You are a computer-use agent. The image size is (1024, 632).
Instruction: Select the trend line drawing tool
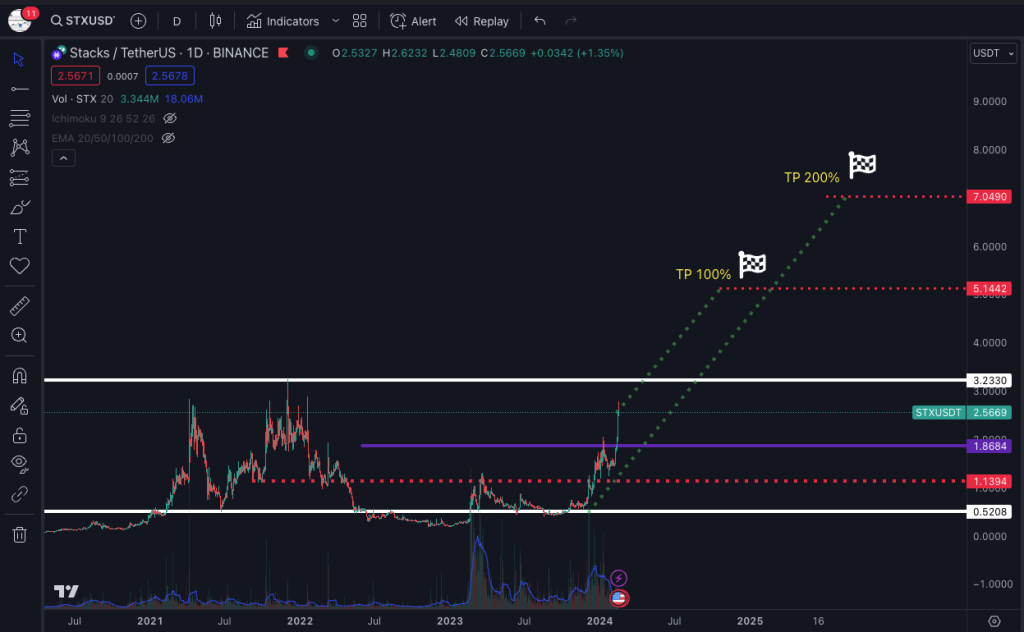[19, 89]
